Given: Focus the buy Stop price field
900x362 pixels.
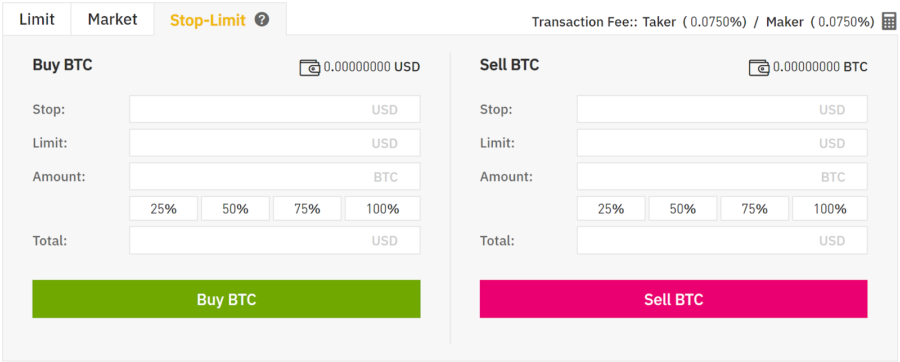Looking at the screenshot, I should point(275,109).
